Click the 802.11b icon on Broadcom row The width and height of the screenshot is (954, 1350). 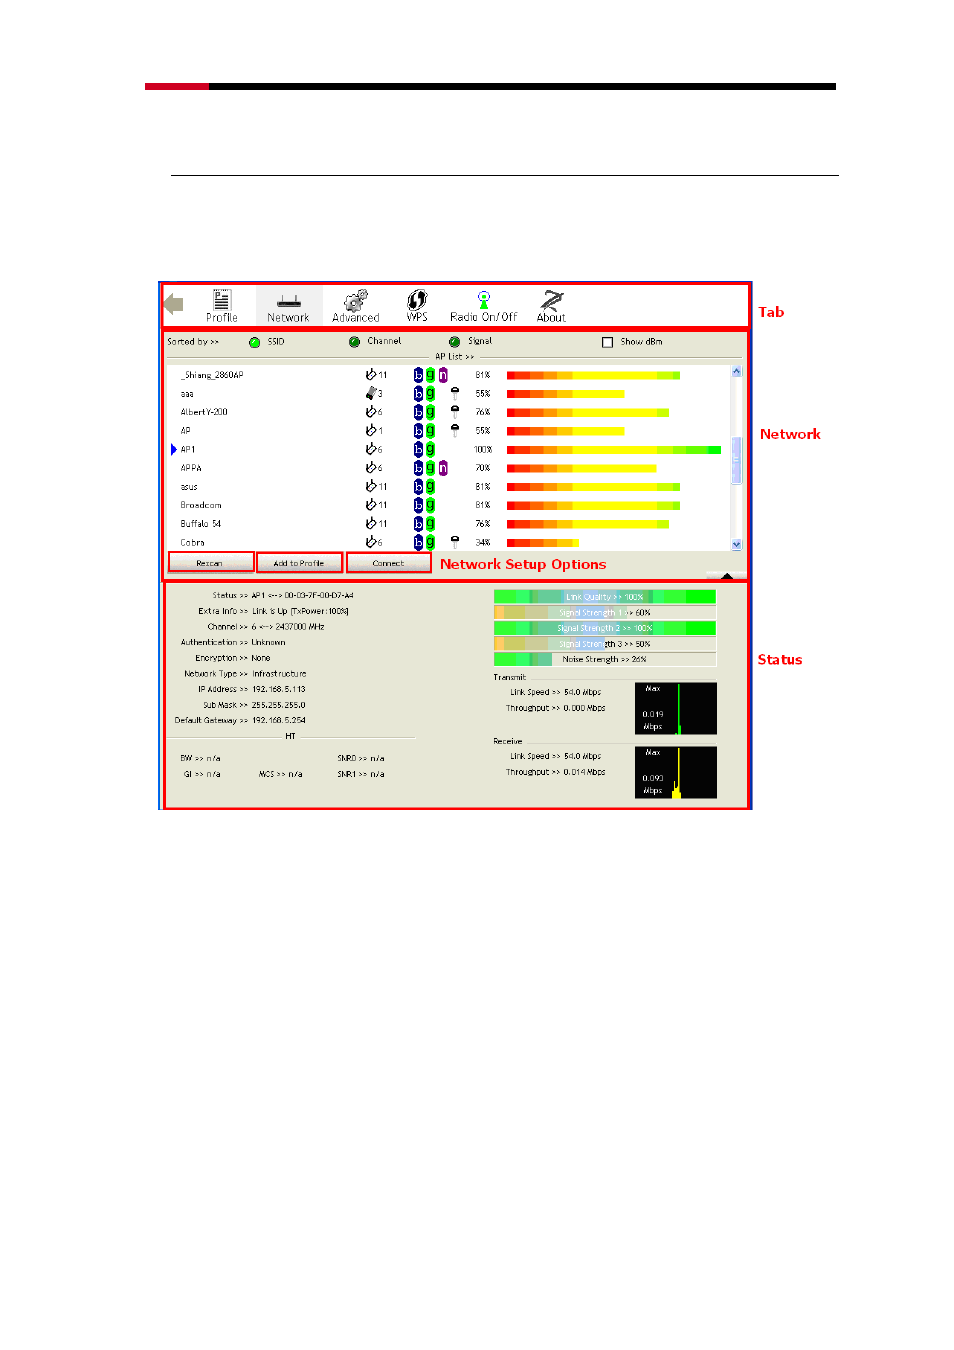coord(419,505)
